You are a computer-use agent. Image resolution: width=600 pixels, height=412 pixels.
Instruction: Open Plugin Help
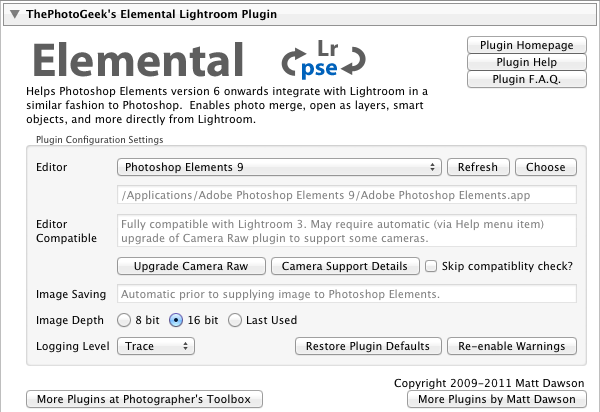click(526, 63)
